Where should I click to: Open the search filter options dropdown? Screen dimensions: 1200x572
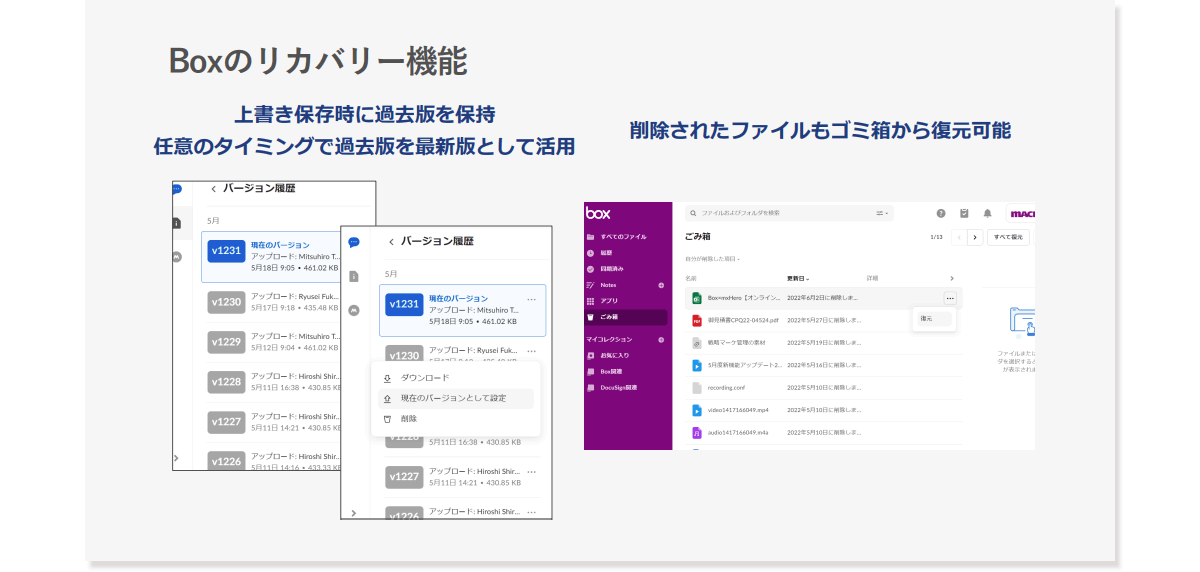coord(882,213)
